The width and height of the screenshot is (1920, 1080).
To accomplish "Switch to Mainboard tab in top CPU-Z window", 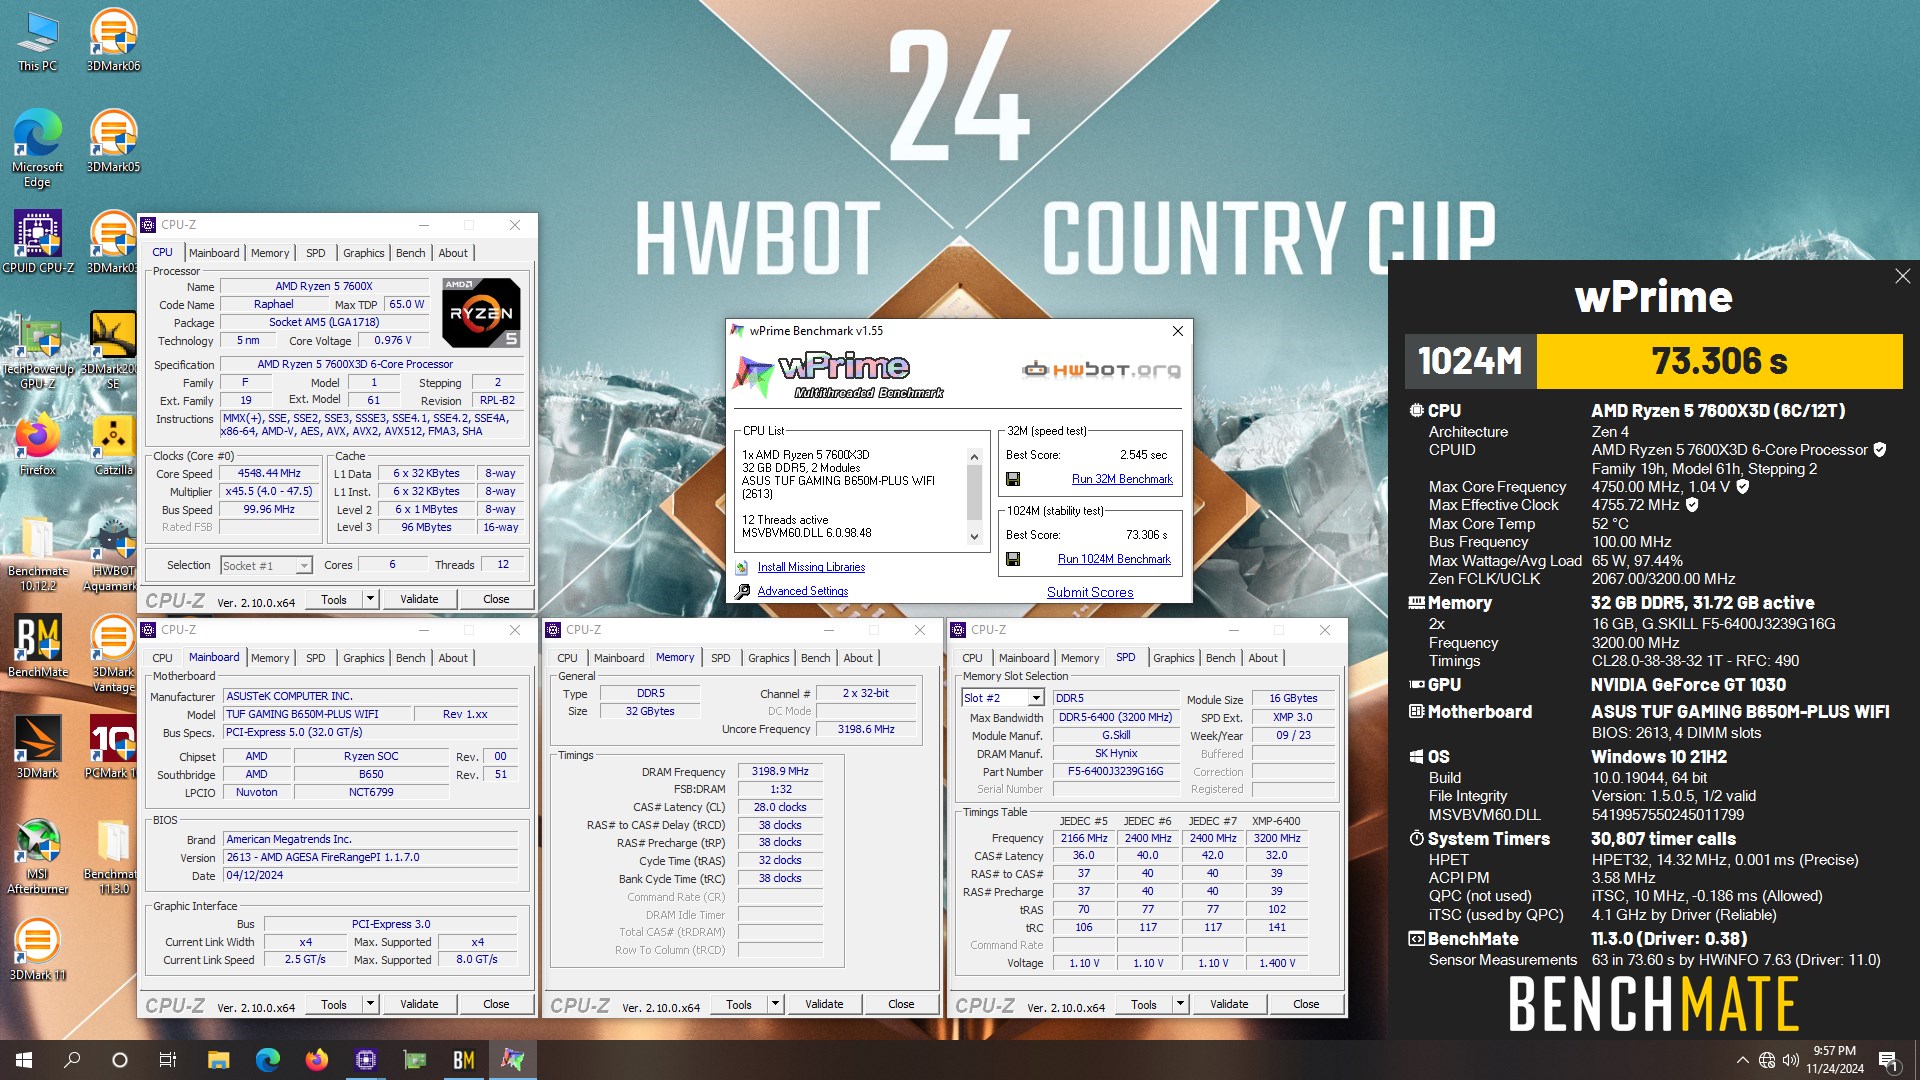I will point(214,253).
